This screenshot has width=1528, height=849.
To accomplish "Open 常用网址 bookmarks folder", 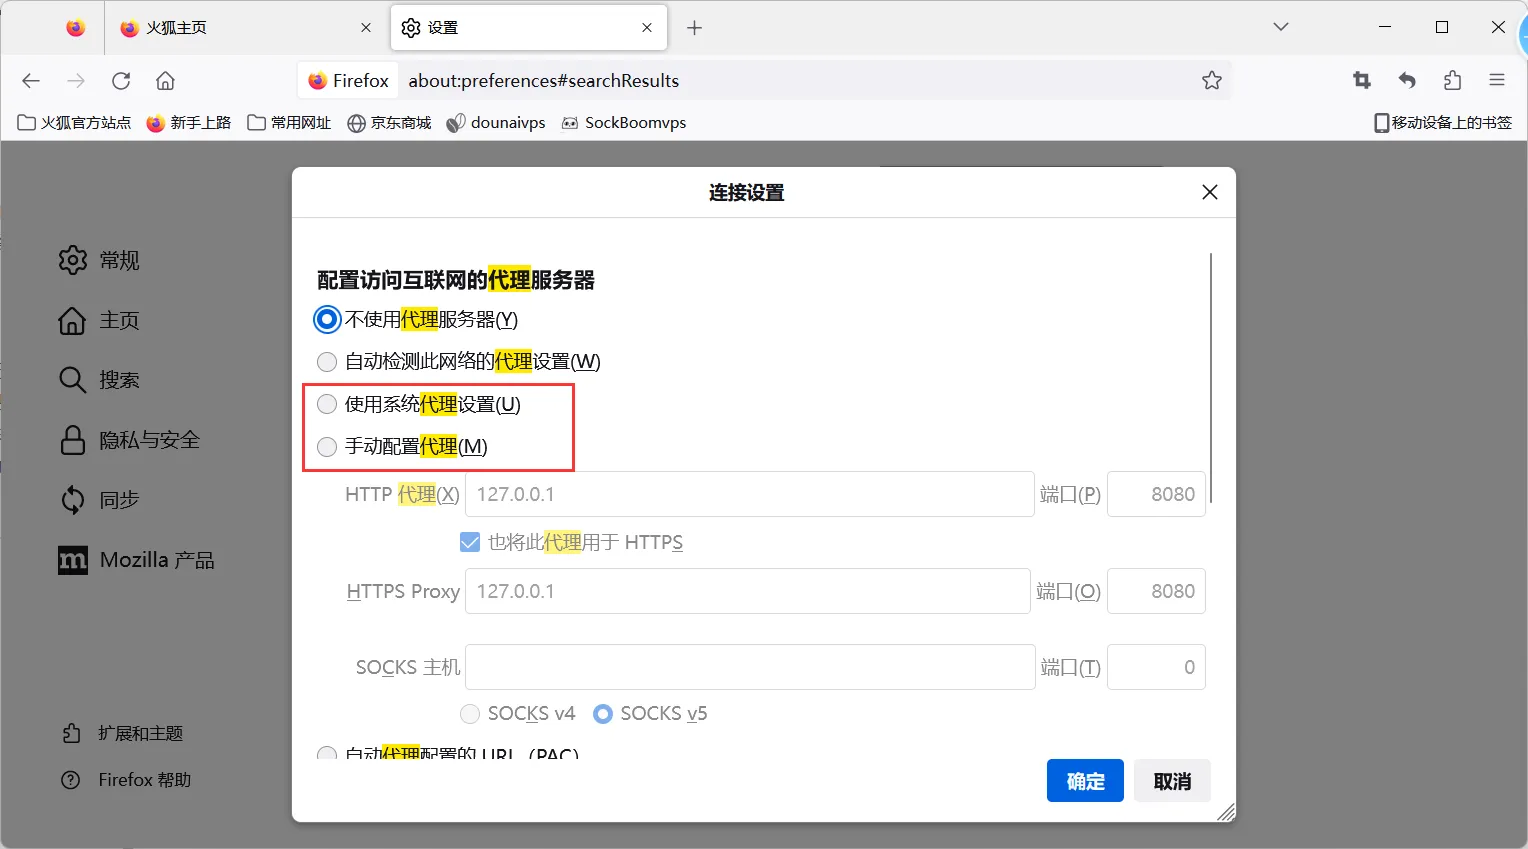I will pyautogui.click(x=289, y=123).
